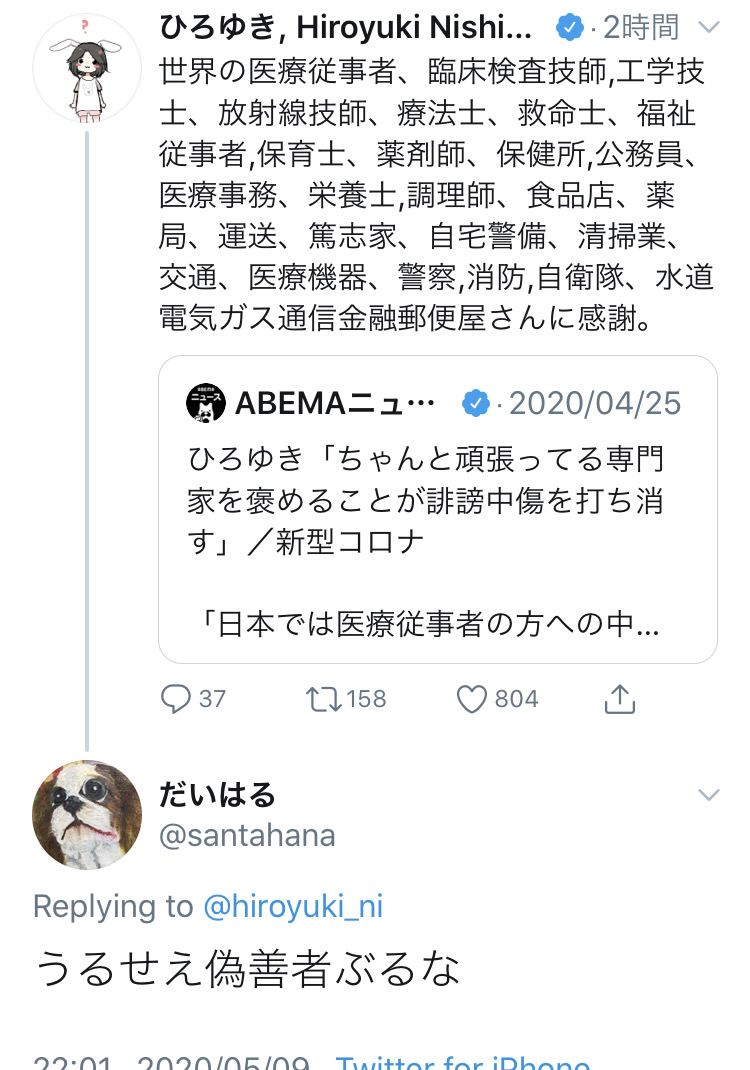Screen dimensions: 750x1070
Task: Tap the share upload icon
Action: pos(620,698)
